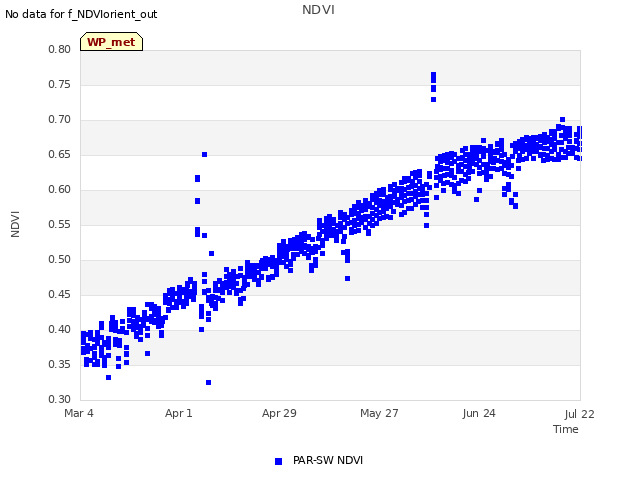This screenshot has height=480, width=640.
Task: Click the 0.75 y-axis tick label
Action: (x=60, y=84)
